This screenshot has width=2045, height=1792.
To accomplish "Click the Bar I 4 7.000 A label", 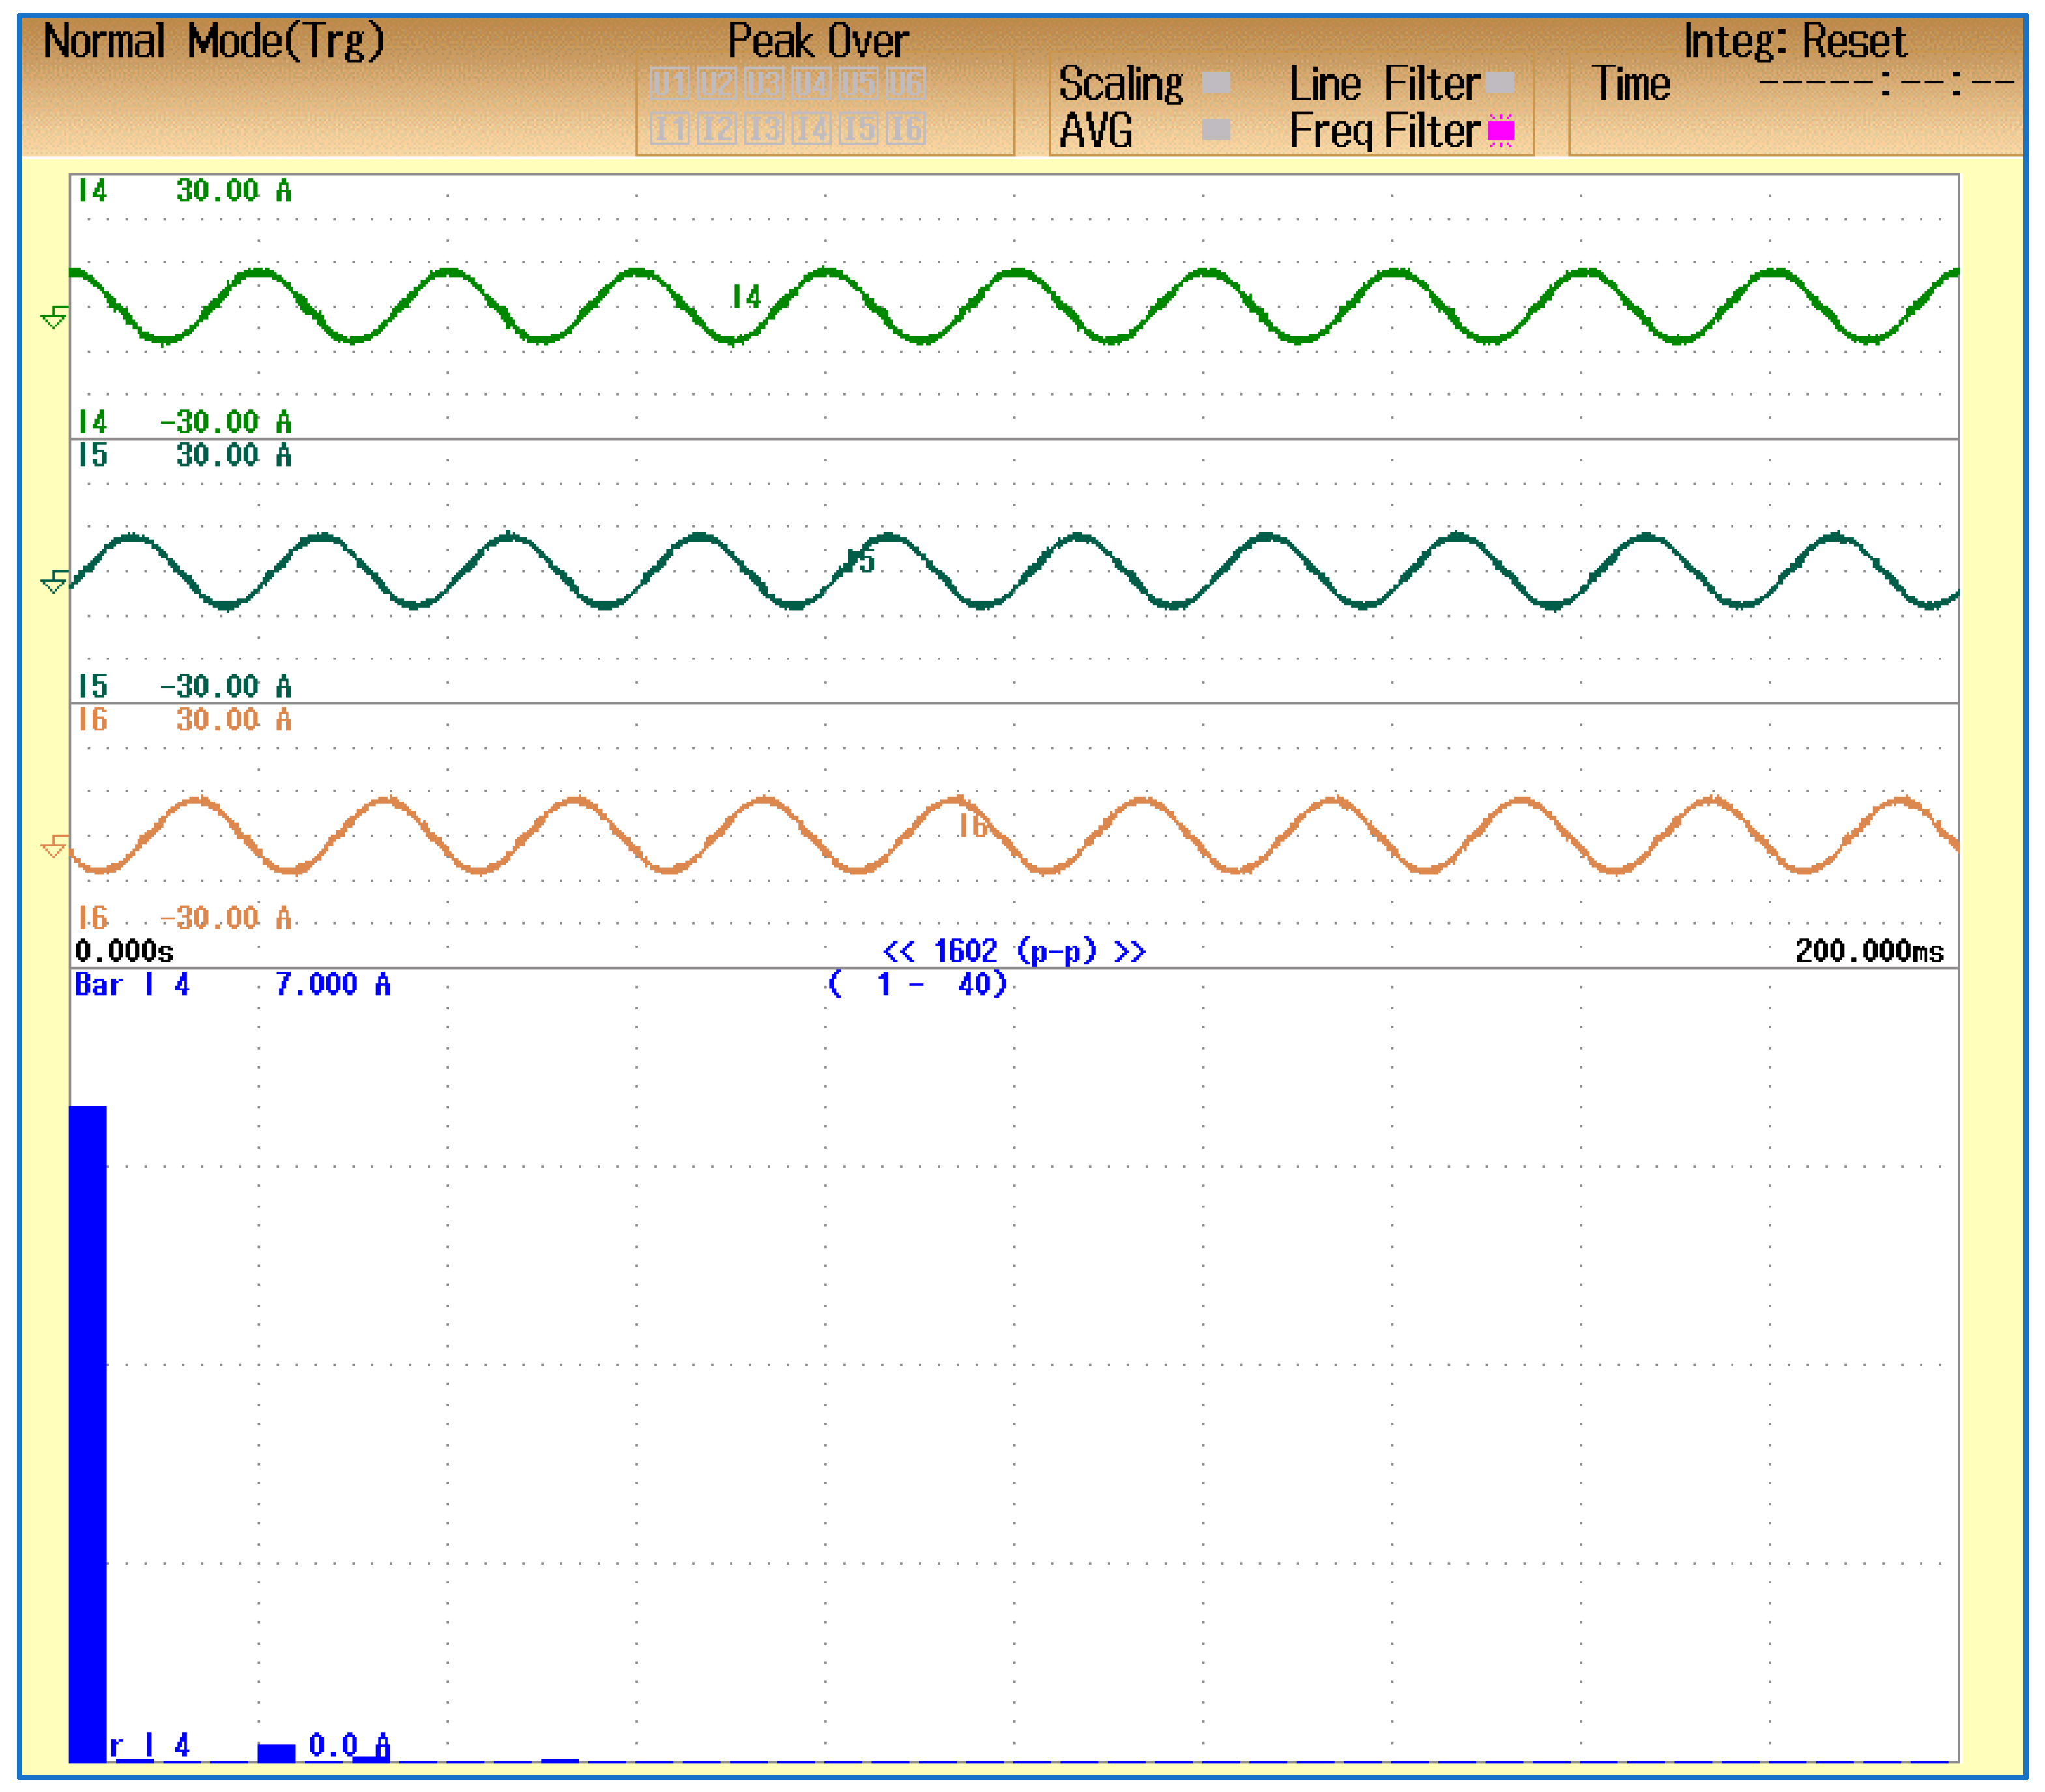I will pyautogui.click(x=232, y=985).
